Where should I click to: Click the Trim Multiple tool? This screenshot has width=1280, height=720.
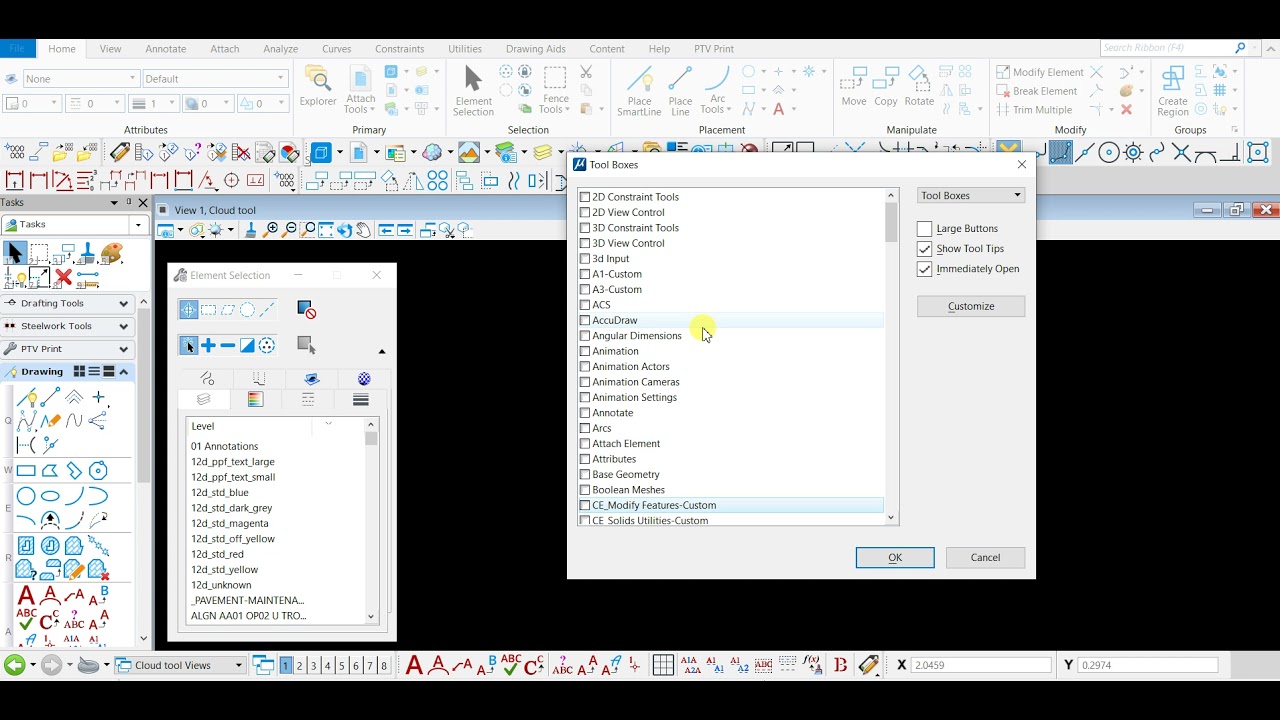(1034, 110)
